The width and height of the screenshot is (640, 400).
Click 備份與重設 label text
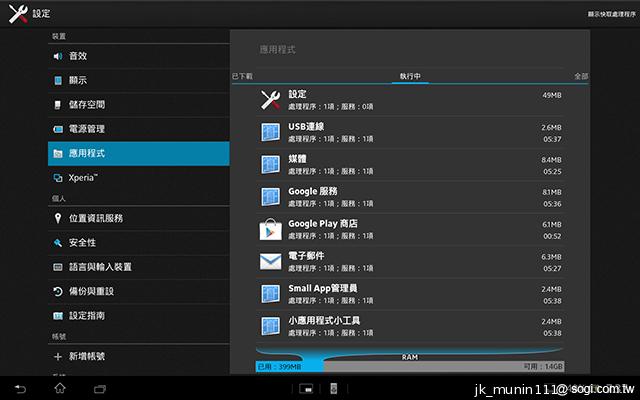click(91, 291)
